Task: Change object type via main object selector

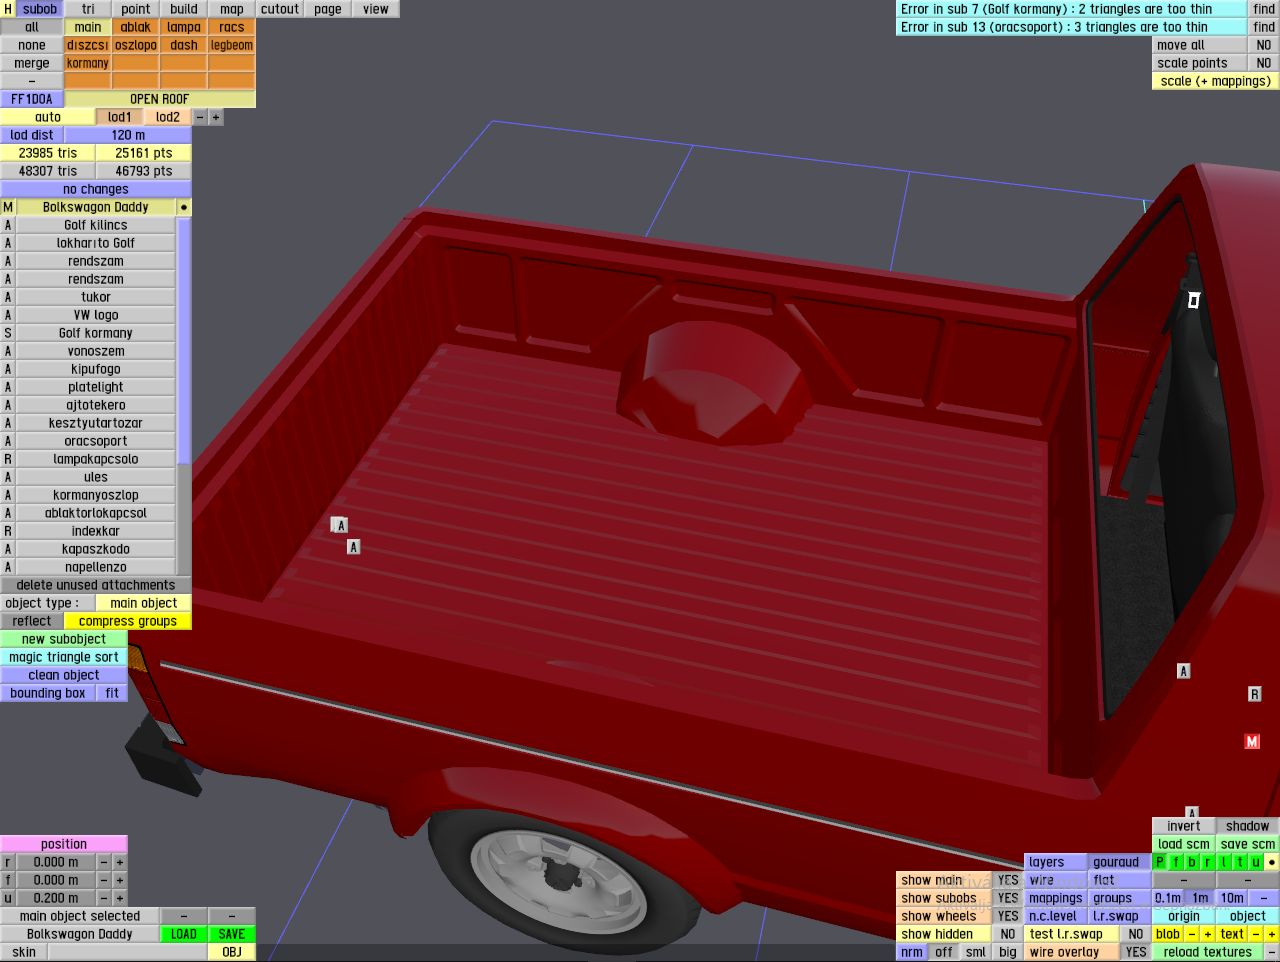Action: pos(144,603)
